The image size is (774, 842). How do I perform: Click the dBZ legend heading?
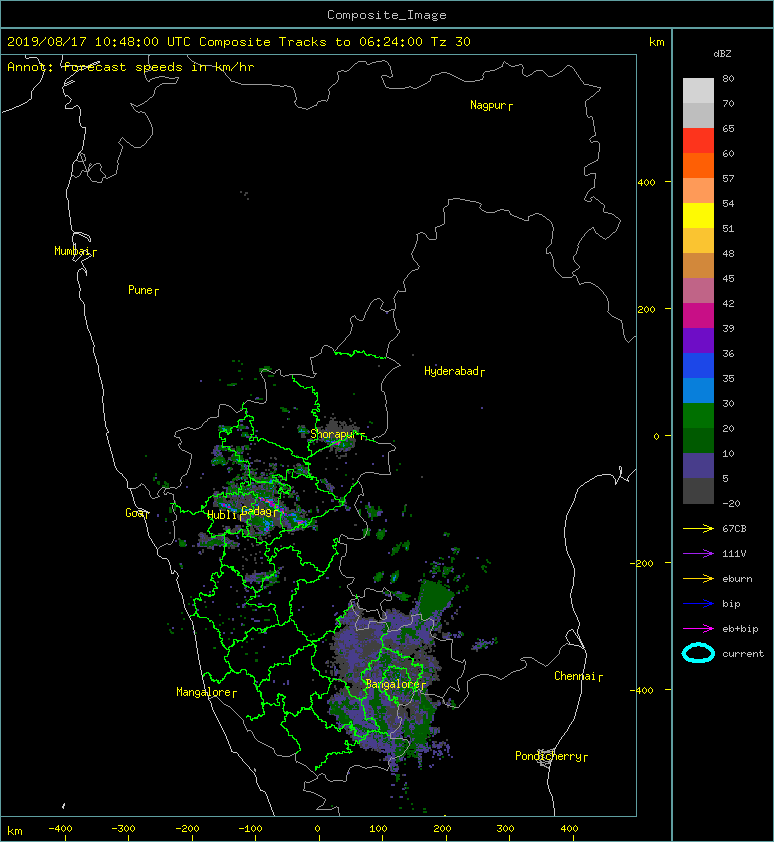(x=722, y=54)
